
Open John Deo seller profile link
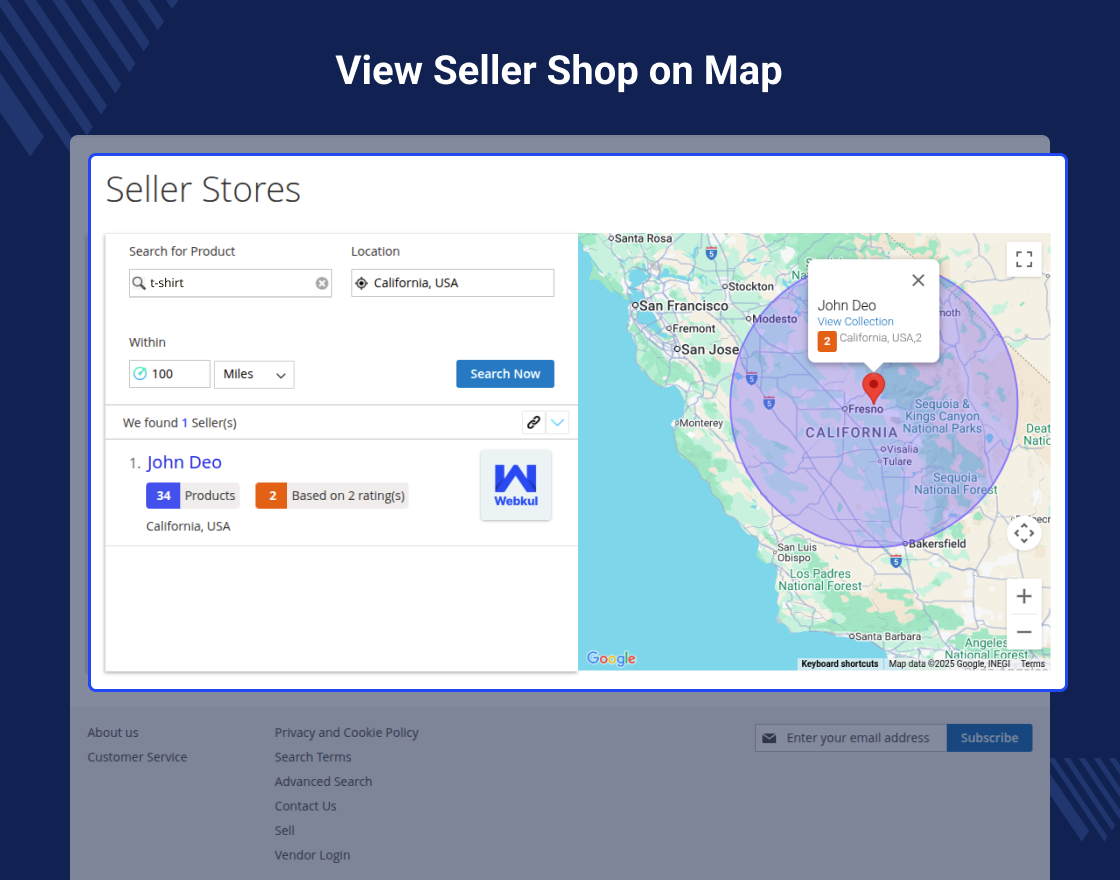[184, 462]
